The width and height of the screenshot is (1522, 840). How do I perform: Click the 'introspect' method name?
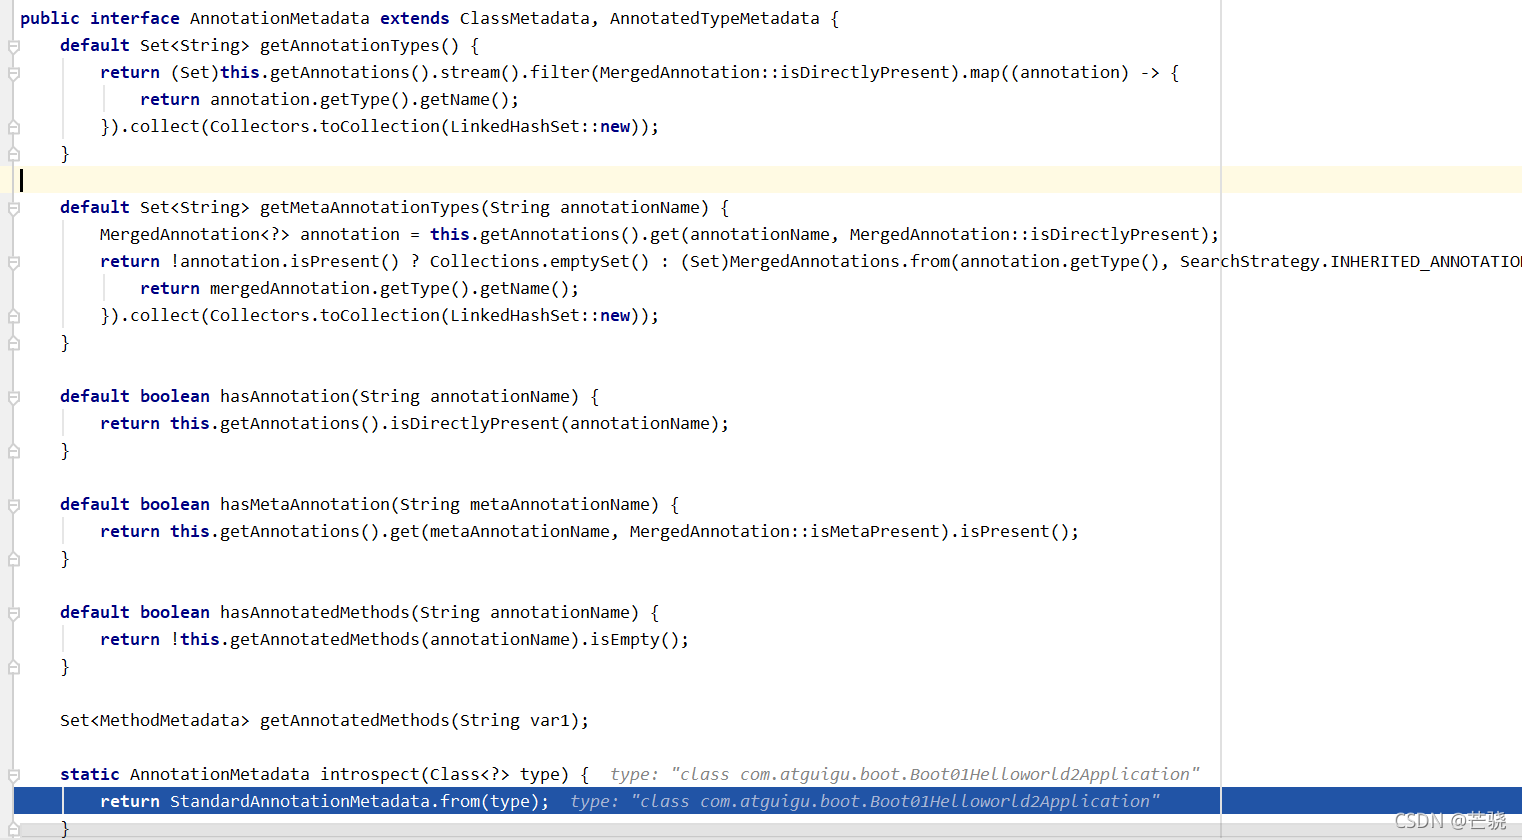(370, 774)
